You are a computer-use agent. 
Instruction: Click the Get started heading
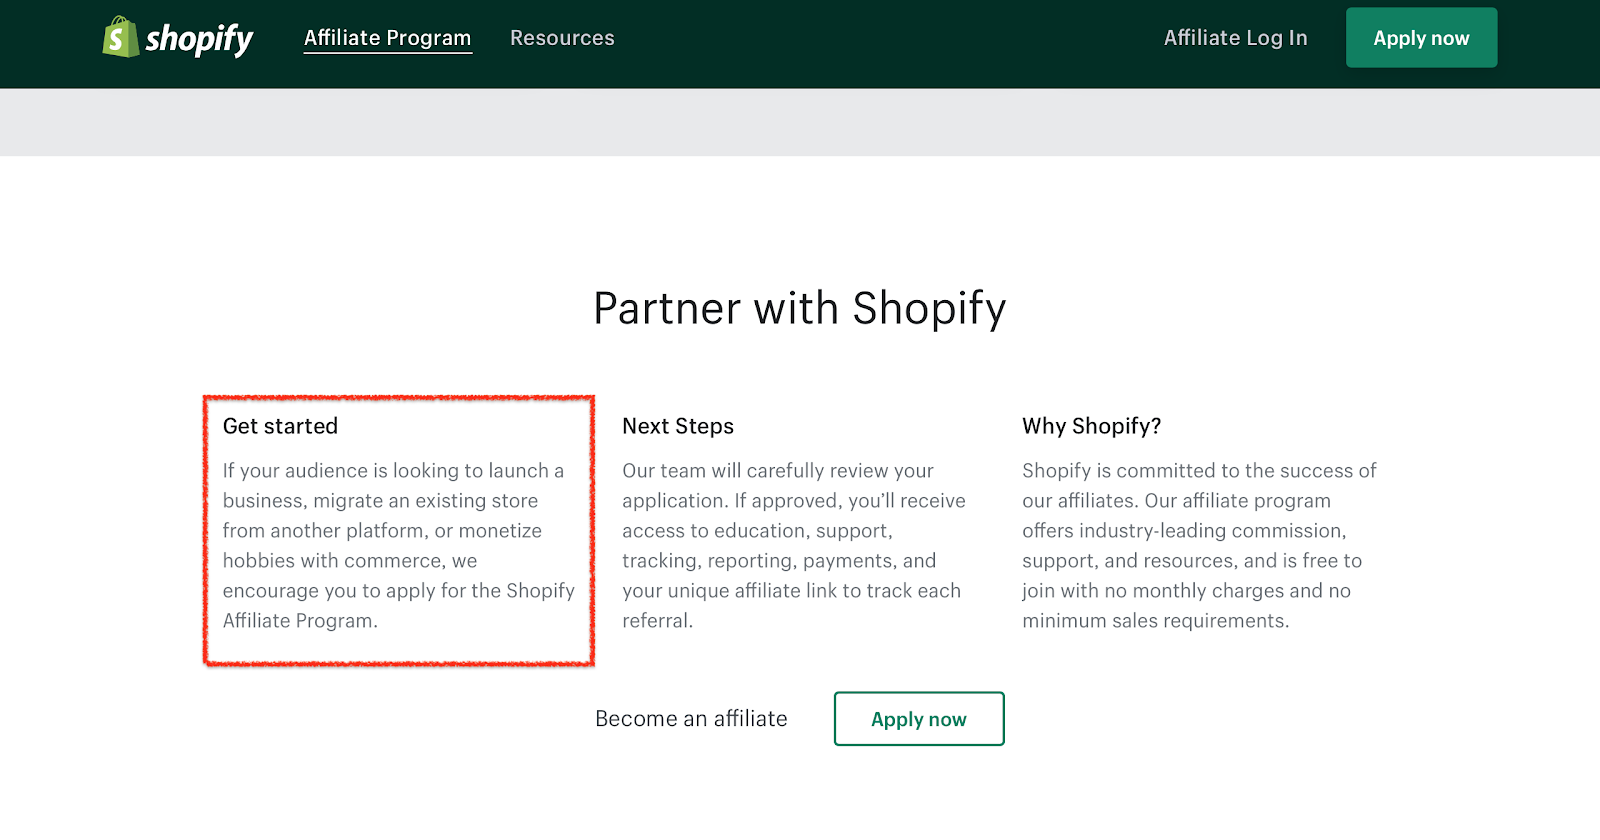(280, 426)
